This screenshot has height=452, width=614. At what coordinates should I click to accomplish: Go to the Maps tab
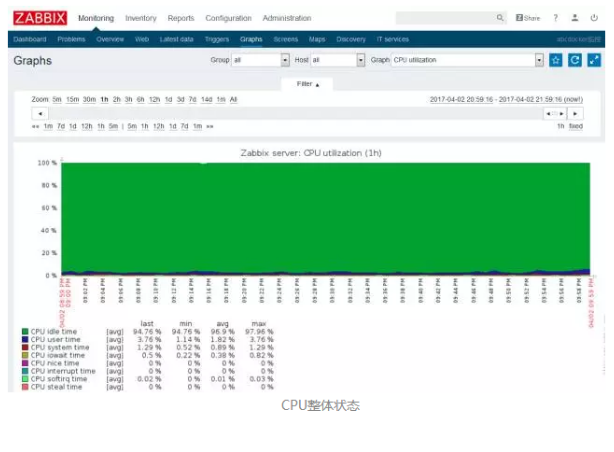point(317,39)
